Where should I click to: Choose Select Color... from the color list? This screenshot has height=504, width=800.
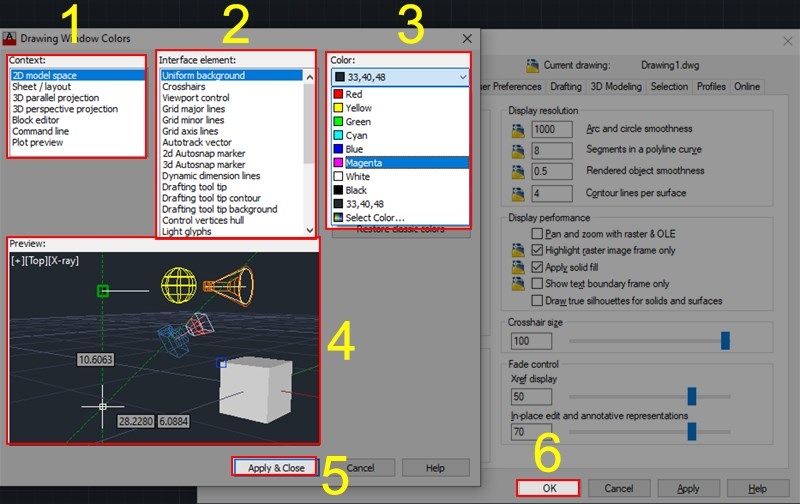pyautogui.click(x=375, y=218)
